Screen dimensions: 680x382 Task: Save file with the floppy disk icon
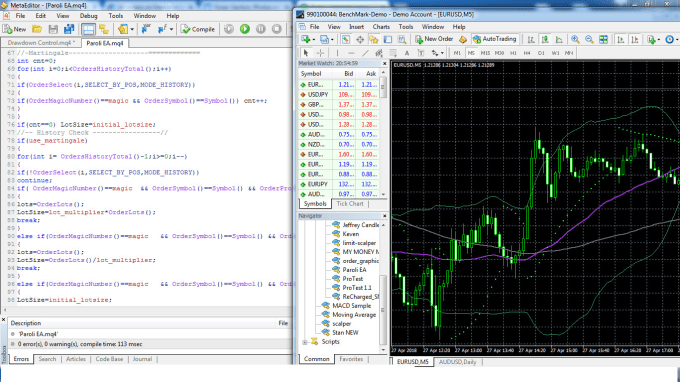(x=53, y=29)
